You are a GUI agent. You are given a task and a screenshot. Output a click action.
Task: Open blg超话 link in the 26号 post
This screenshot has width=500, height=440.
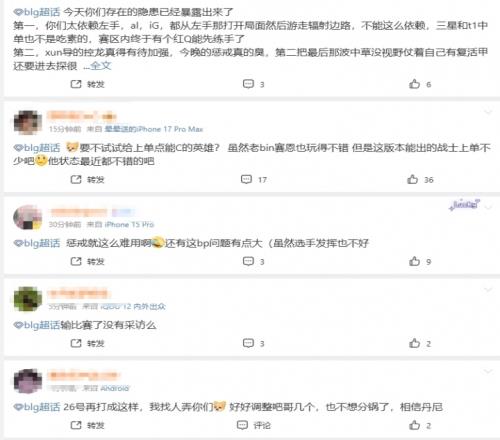coord(37,407)
